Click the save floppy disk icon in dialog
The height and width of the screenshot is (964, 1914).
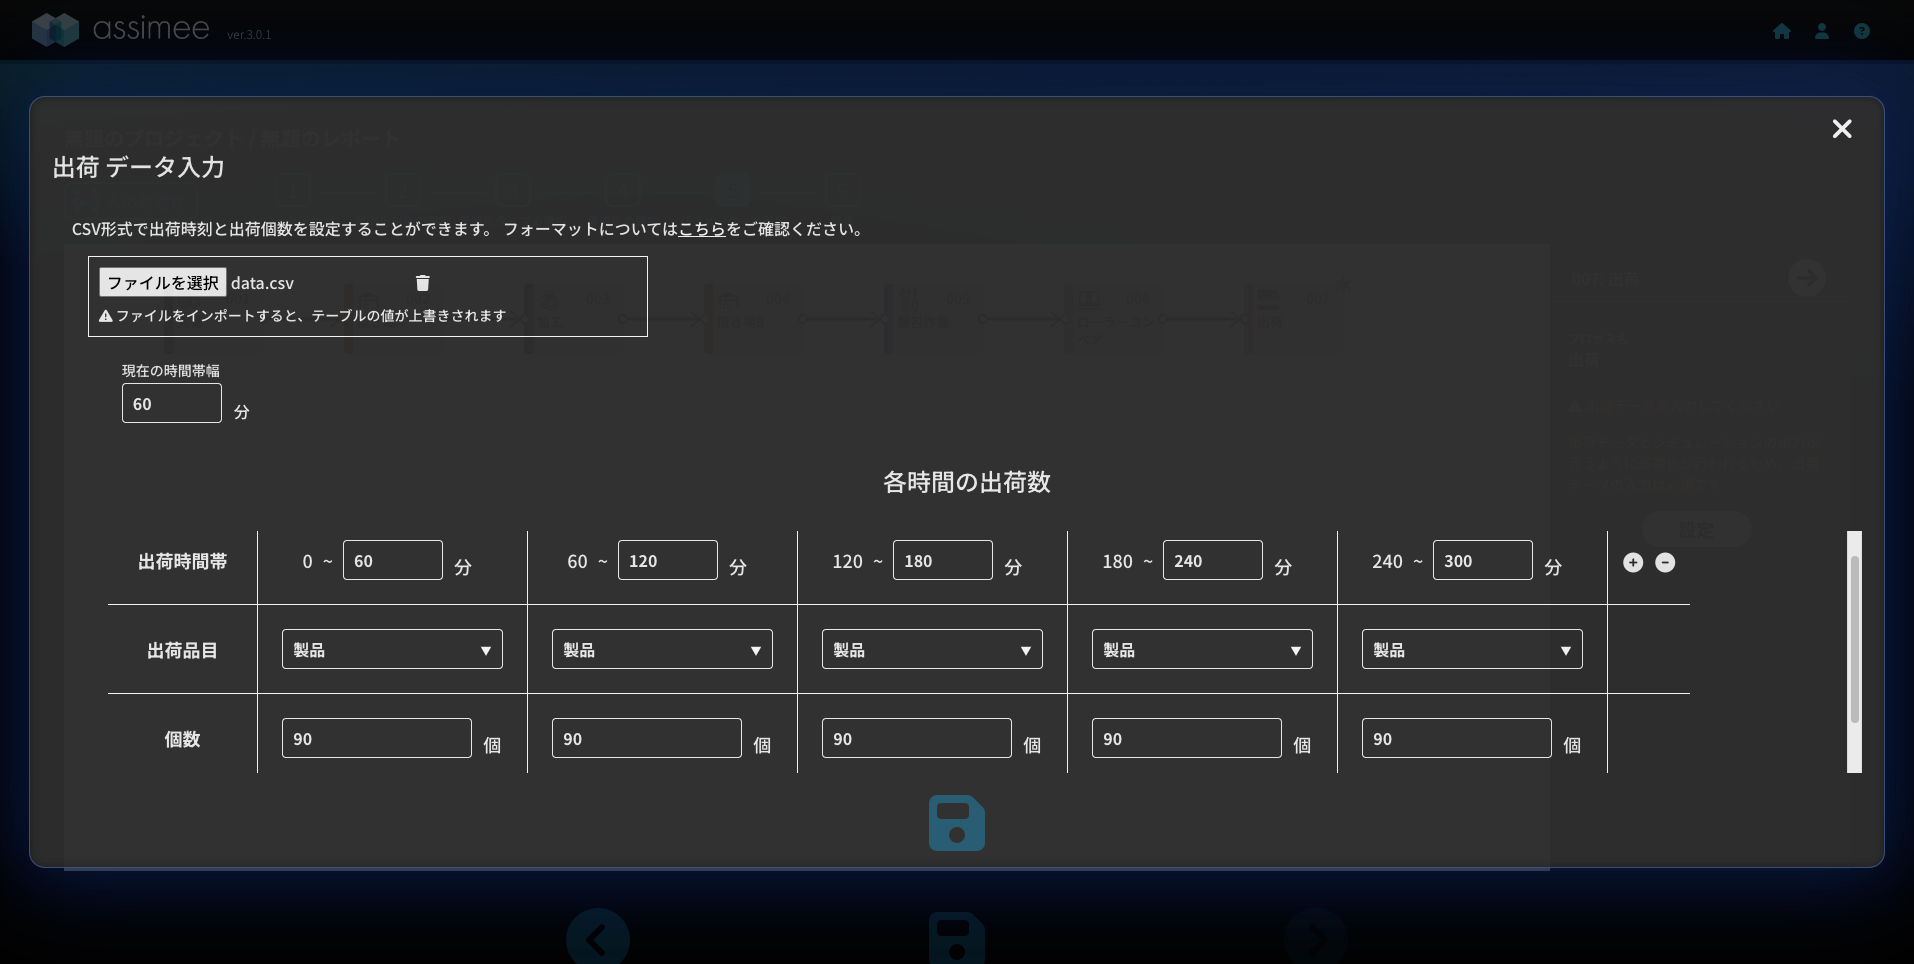pos(956,823)
